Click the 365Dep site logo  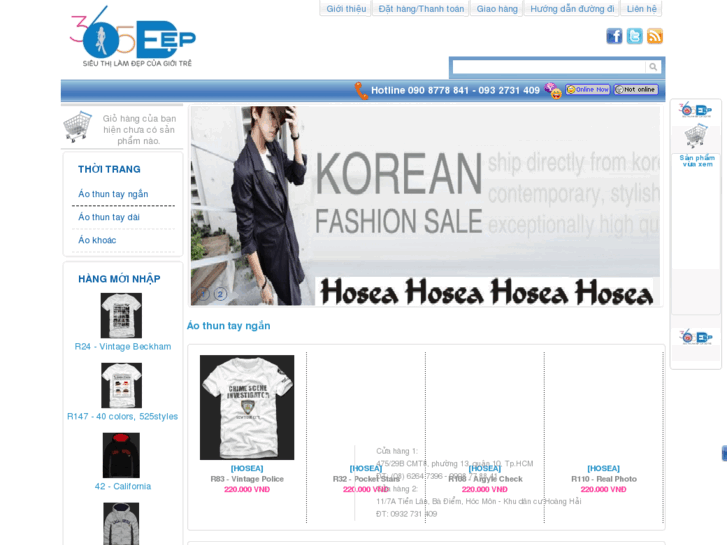tap(133, 36)
